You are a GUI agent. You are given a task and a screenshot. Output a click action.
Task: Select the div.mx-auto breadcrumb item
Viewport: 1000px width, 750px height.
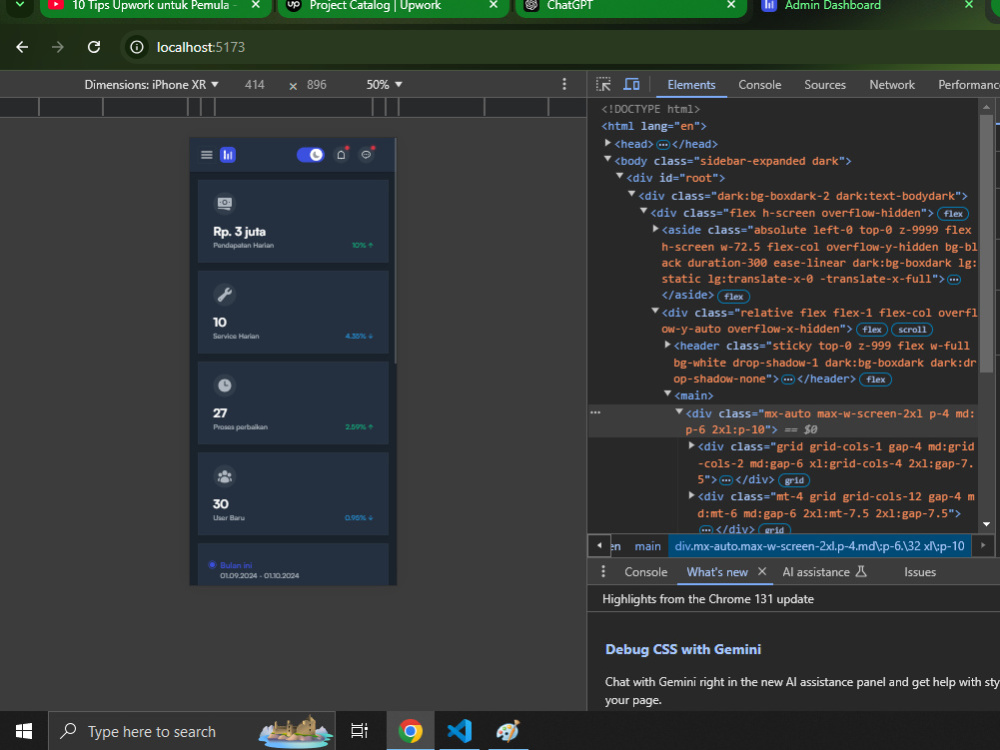(820, 546)
